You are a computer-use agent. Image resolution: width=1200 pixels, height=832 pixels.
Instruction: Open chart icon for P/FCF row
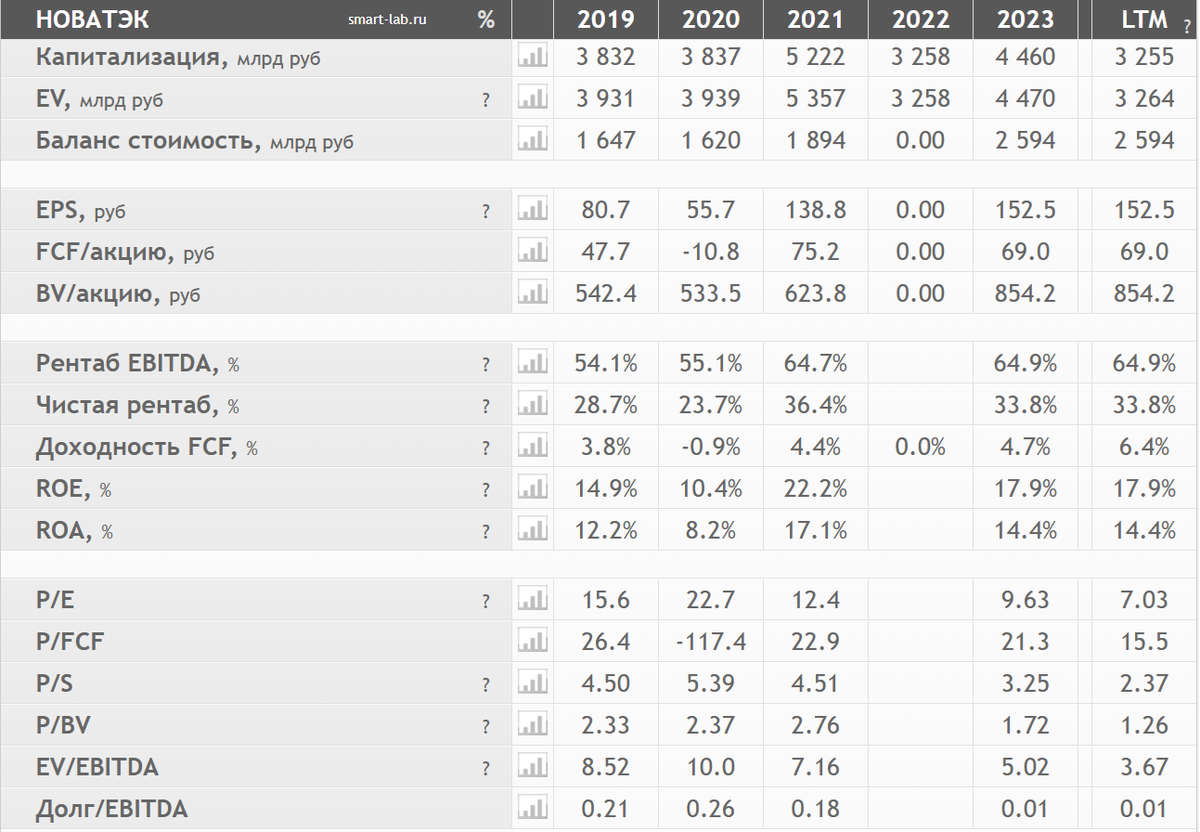click(533, 642)
